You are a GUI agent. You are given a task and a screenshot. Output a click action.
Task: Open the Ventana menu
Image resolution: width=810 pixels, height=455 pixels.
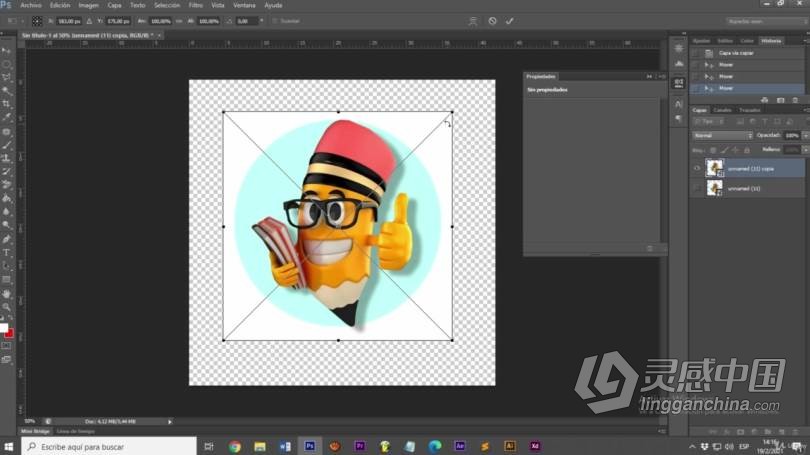pos(244,5)
